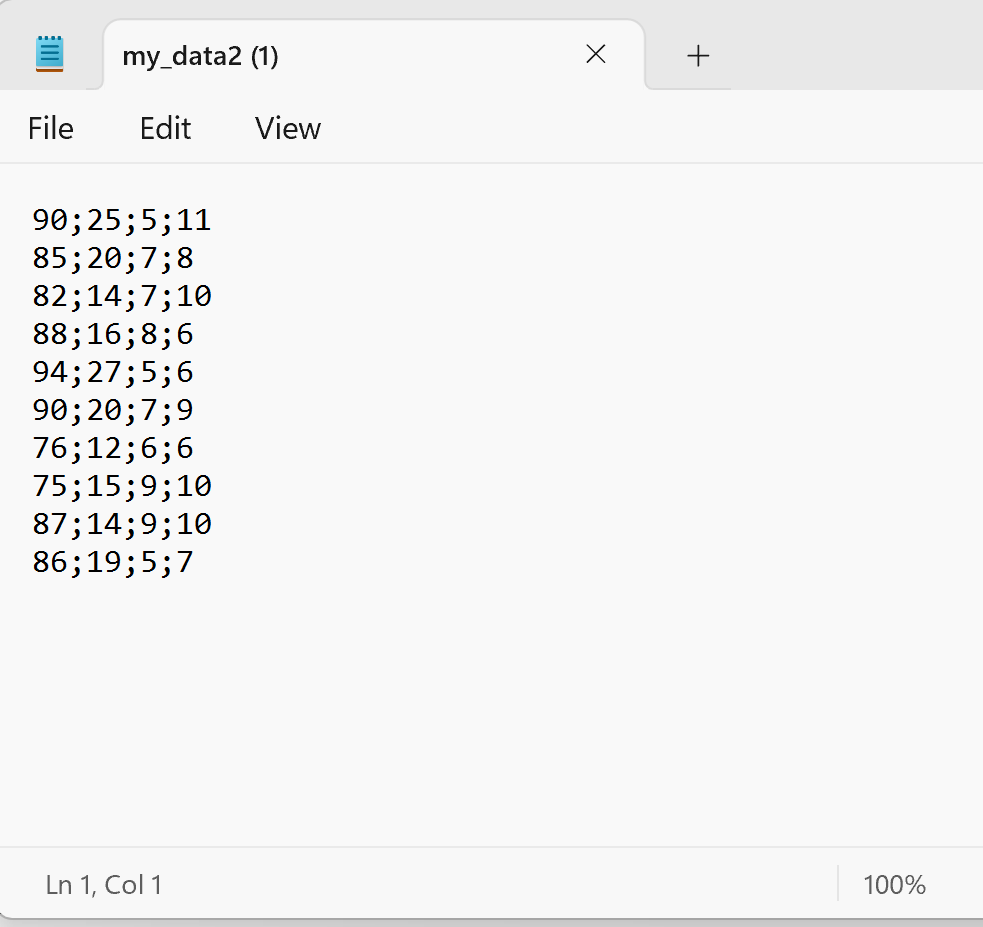
Task: Click the Ln 1, Col 1 status indicator
Action: click(104, 884)
